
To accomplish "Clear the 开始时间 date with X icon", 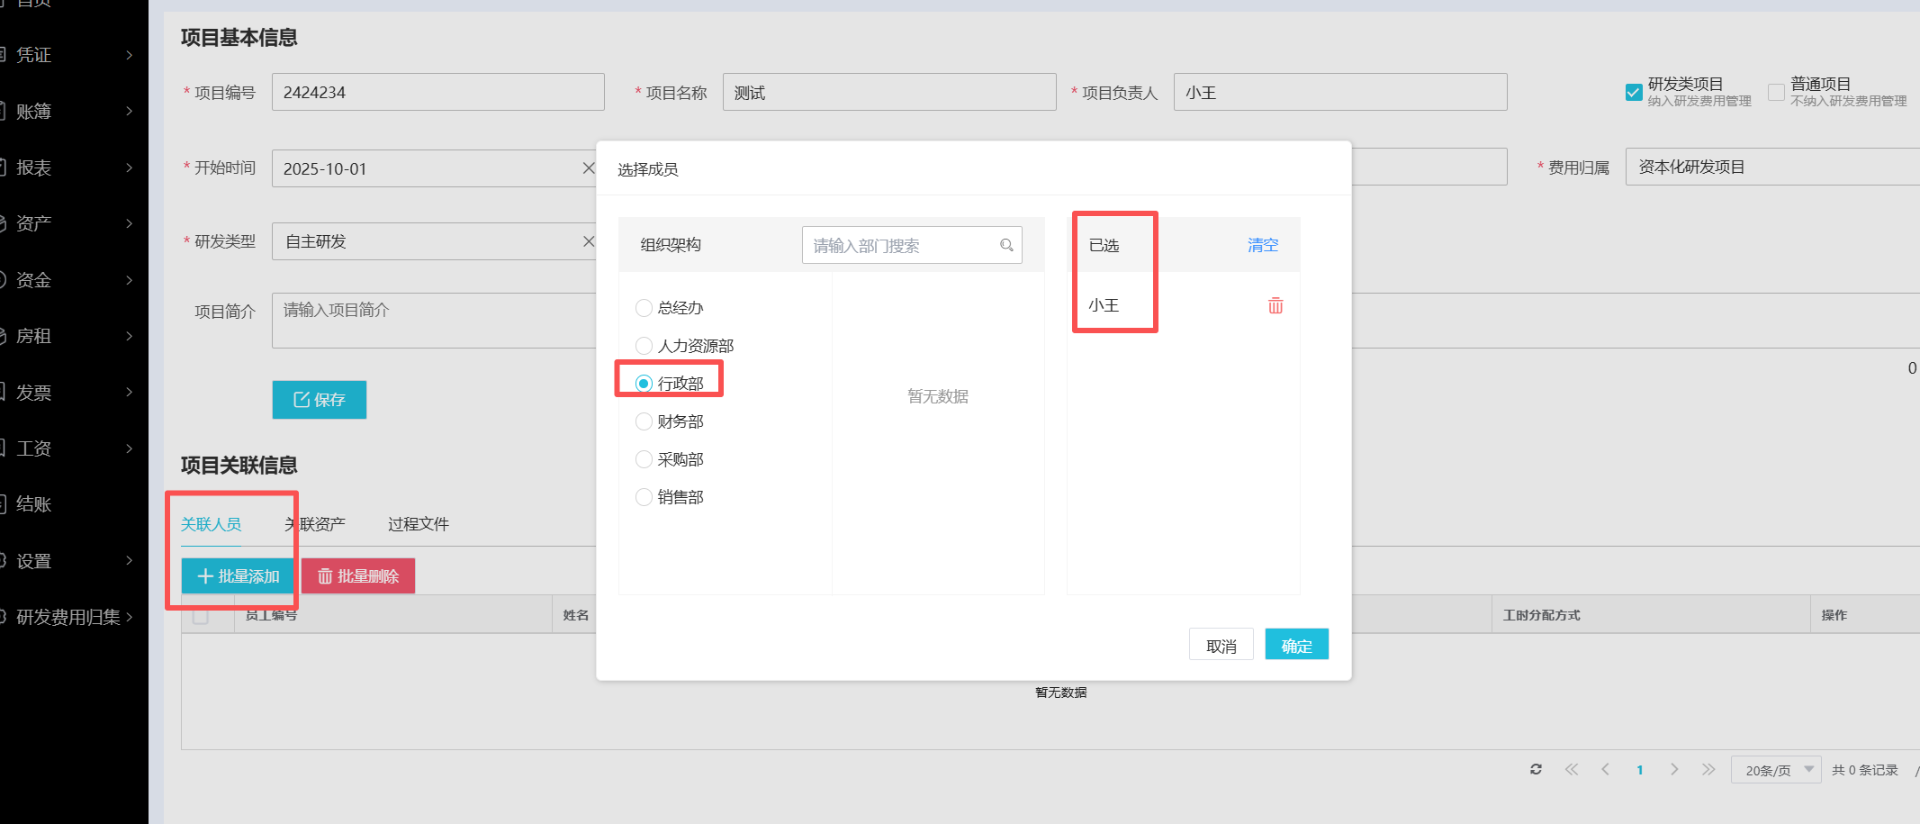I will tap(588, 168).
